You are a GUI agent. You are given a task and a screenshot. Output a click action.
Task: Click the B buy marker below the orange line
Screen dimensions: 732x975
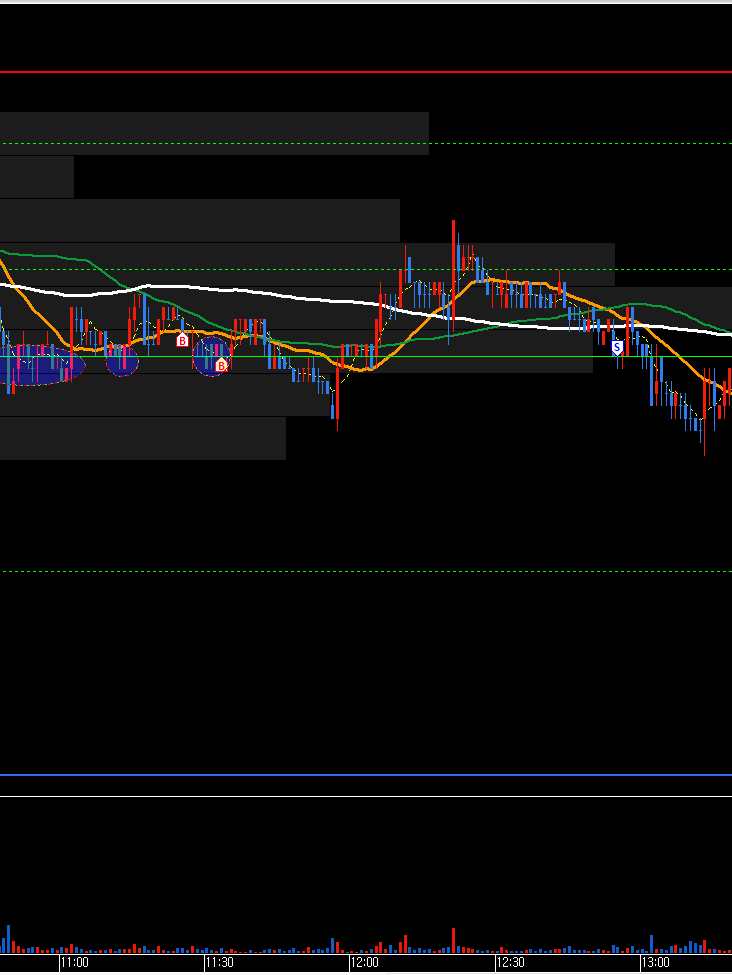click(182, 340)
